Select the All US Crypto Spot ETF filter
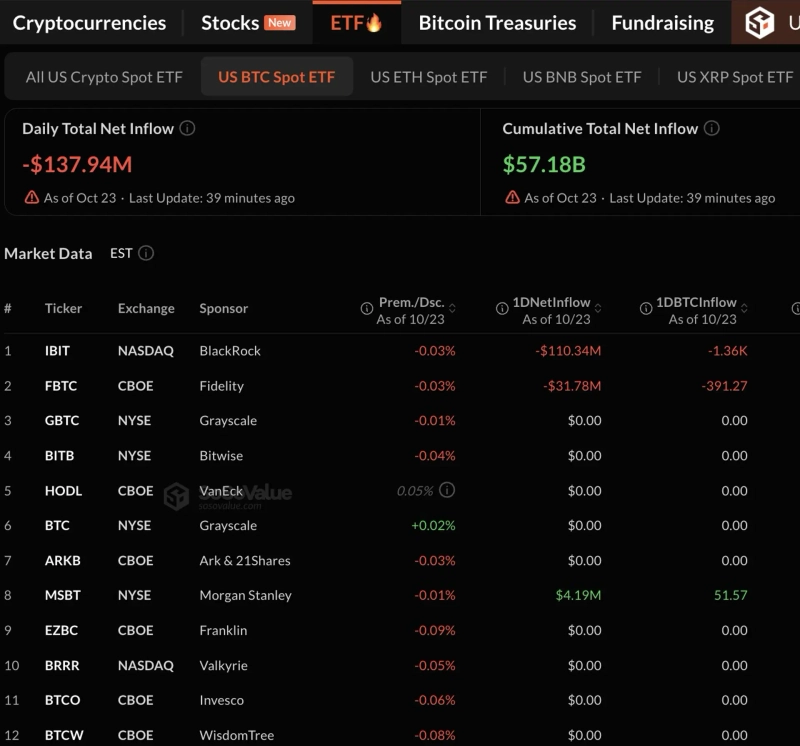Viewport: 800px width, 746px height. click(104, 77)
